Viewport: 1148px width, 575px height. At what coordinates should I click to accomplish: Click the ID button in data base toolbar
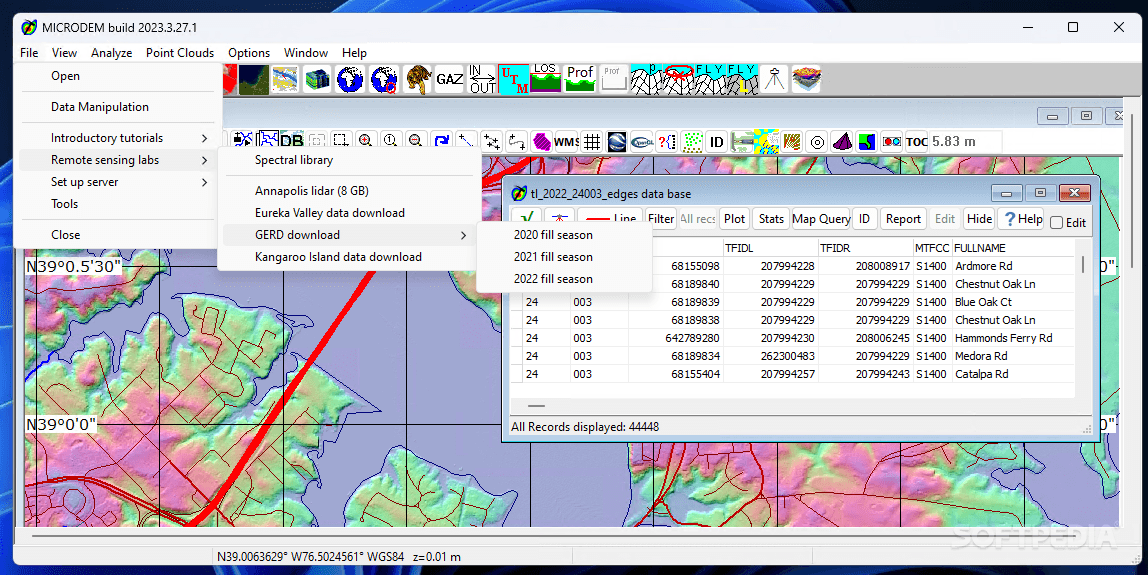[x=864, y=218]
